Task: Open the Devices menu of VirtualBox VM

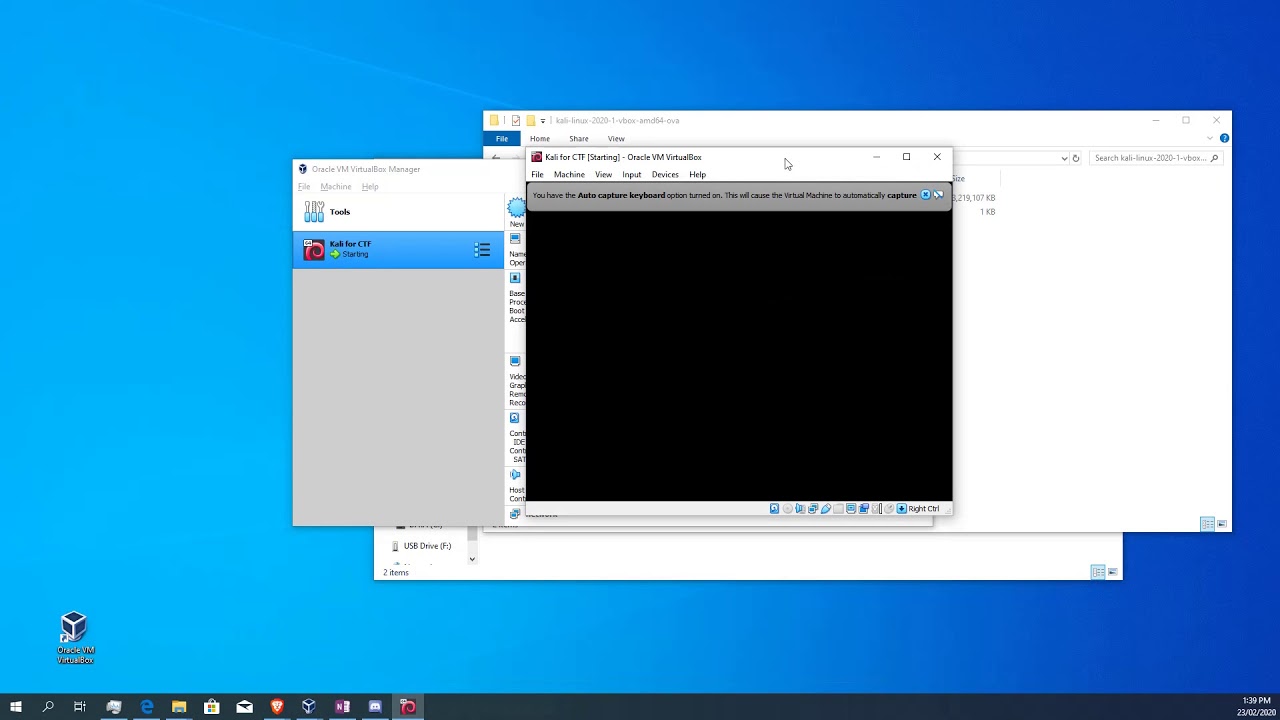Action: coord(664,174)
